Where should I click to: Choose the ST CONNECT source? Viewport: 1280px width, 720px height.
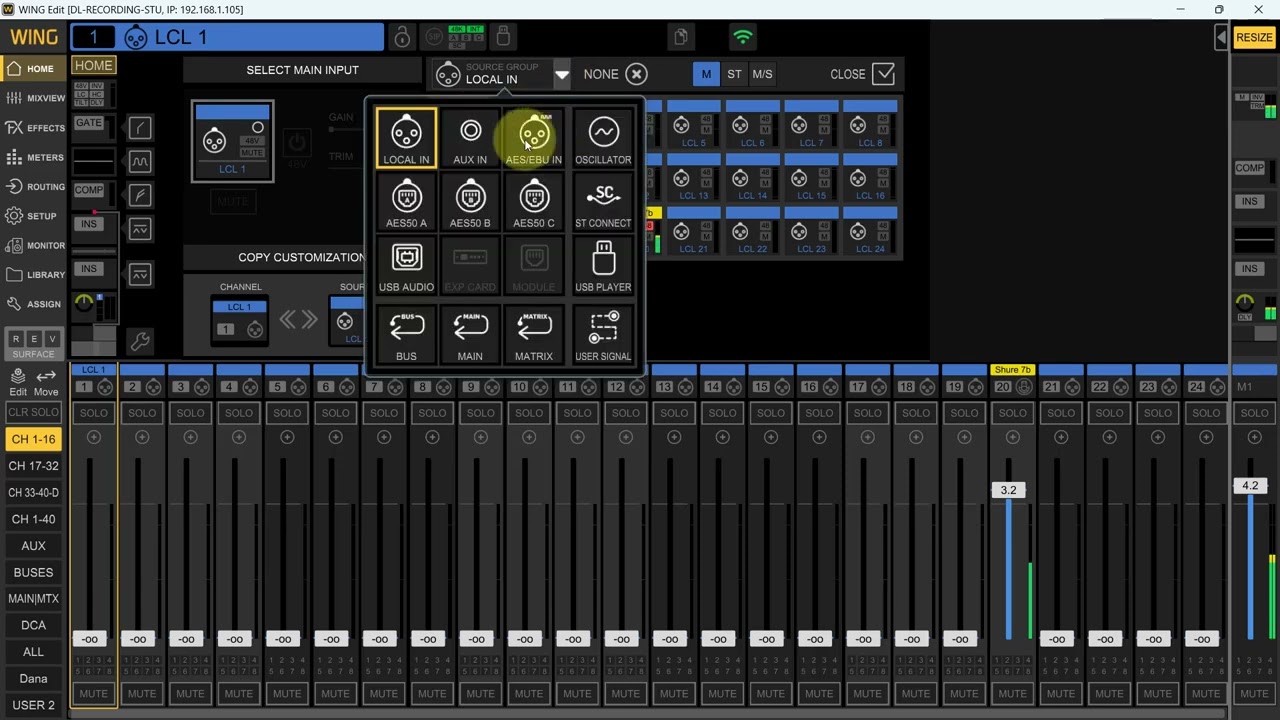(x=603, y=203)
